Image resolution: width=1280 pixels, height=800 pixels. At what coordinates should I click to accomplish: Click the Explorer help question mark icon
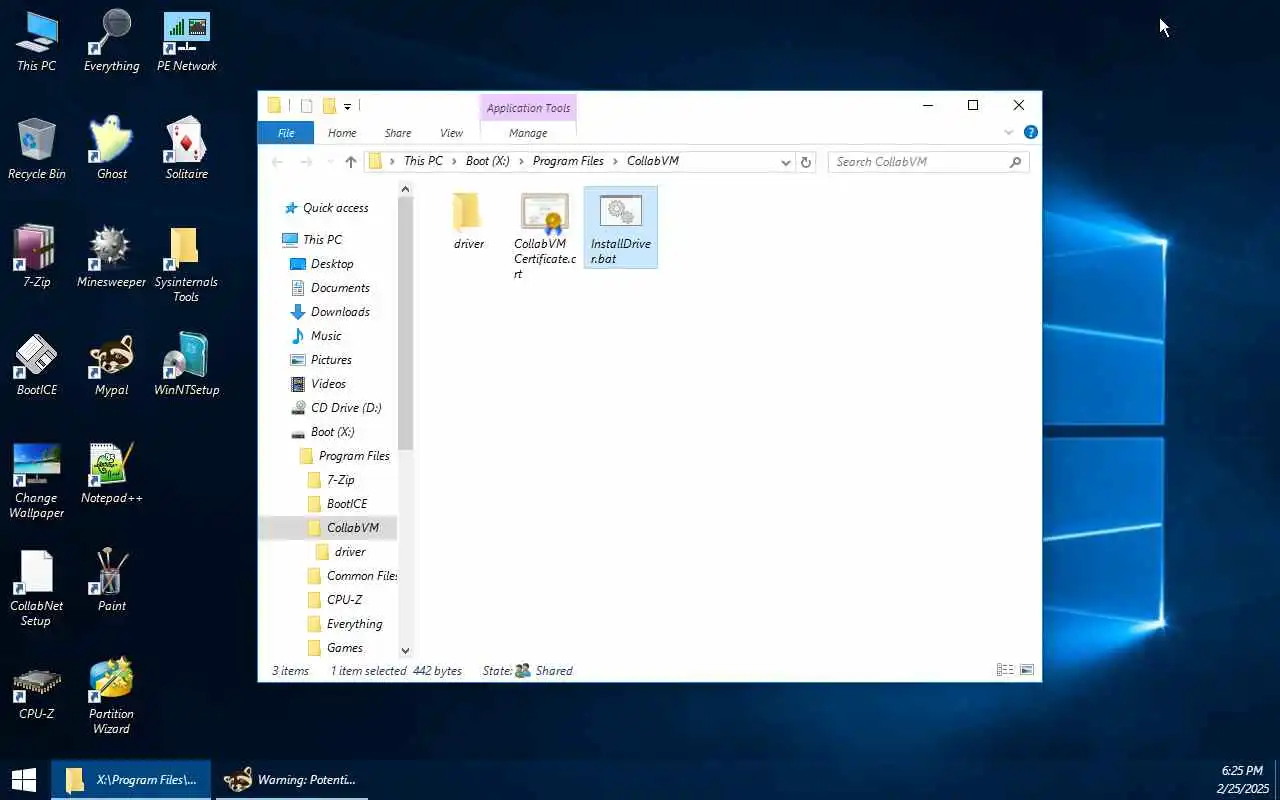click(1031, 132)
